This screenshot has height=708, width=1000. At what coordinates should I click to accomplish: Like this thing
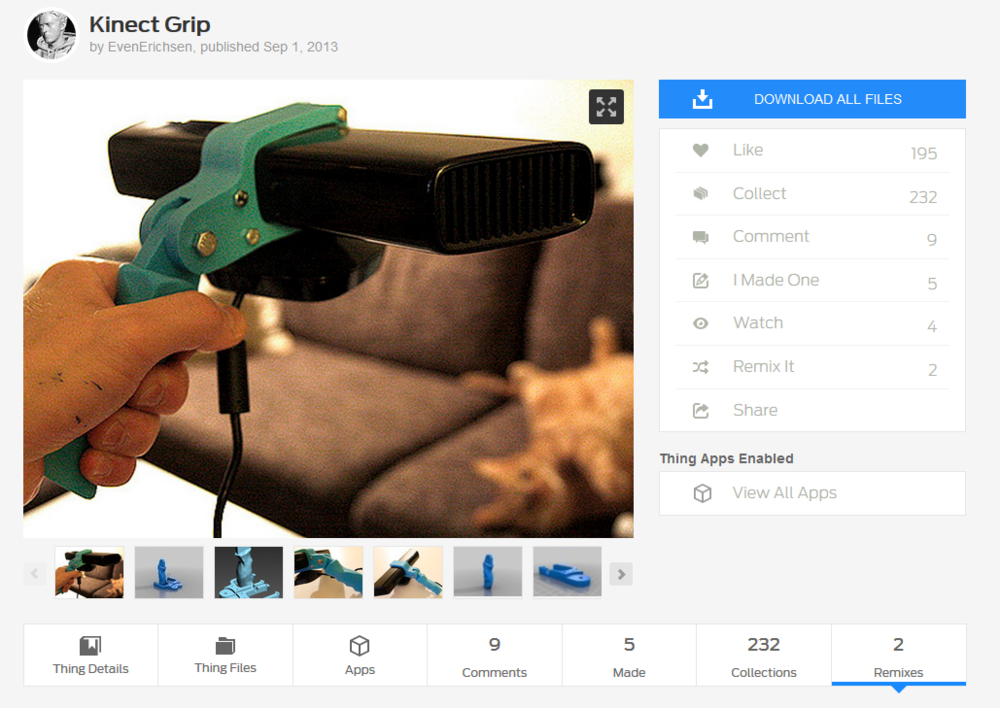click(x=812, y=151)
